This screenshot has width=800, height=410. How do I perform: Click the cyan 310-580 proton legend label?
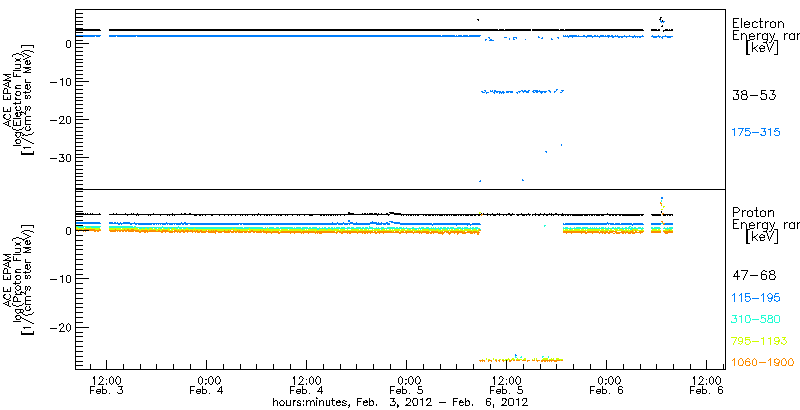[x=756, y=320]
